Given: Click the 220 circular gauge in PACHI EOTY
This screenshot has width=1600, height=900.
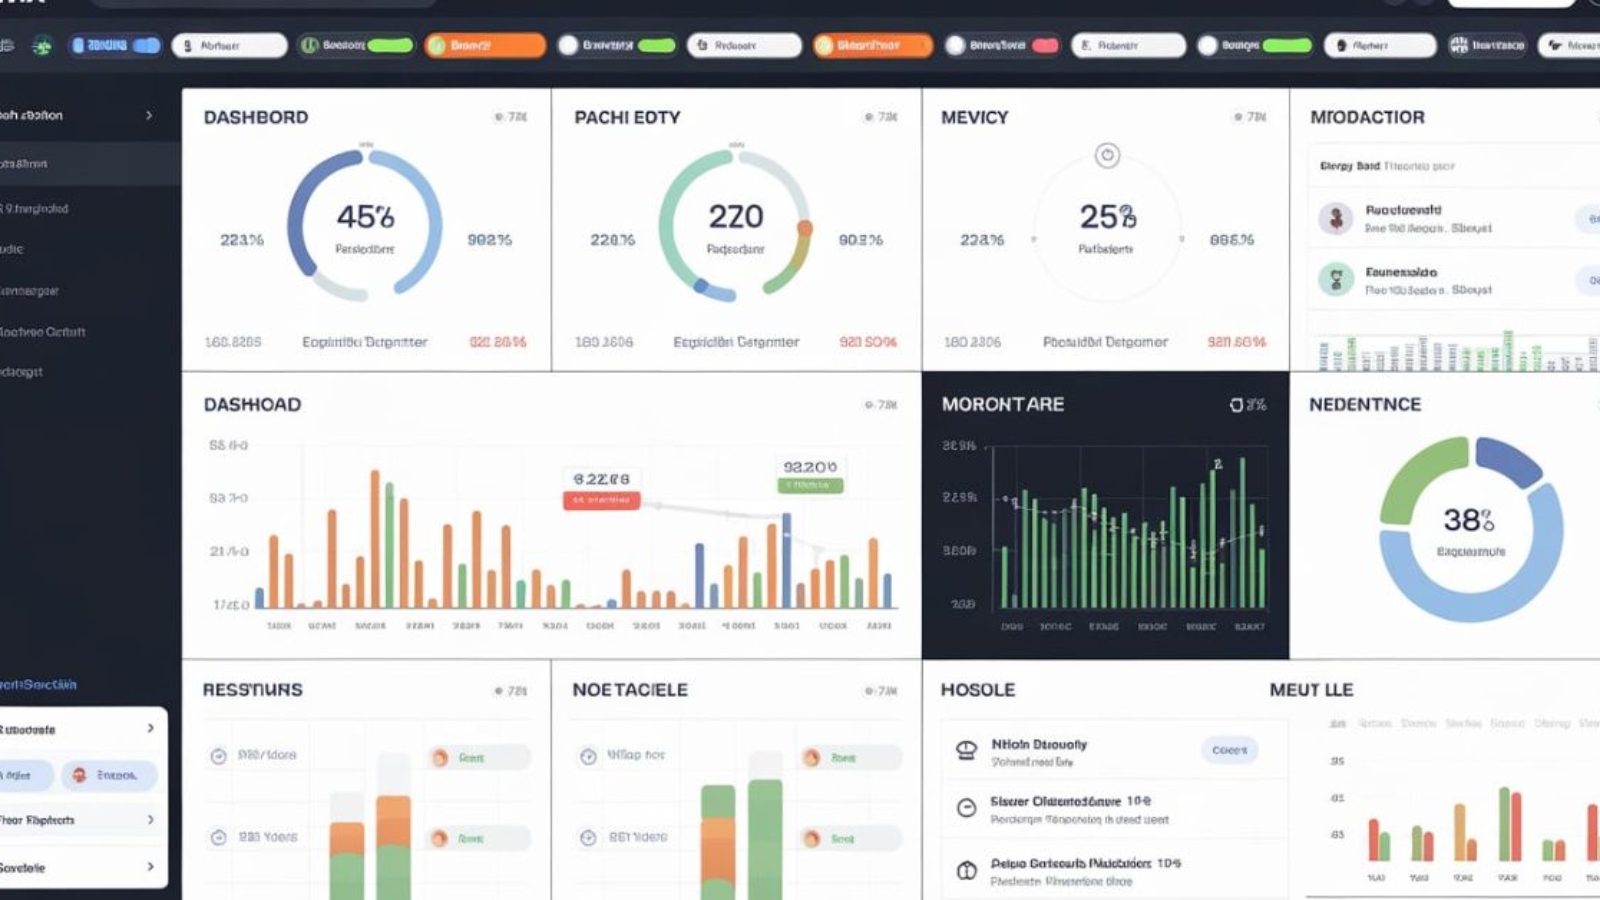Looking at the screenshot, I should pyautogui.click(x=735, y=226).
